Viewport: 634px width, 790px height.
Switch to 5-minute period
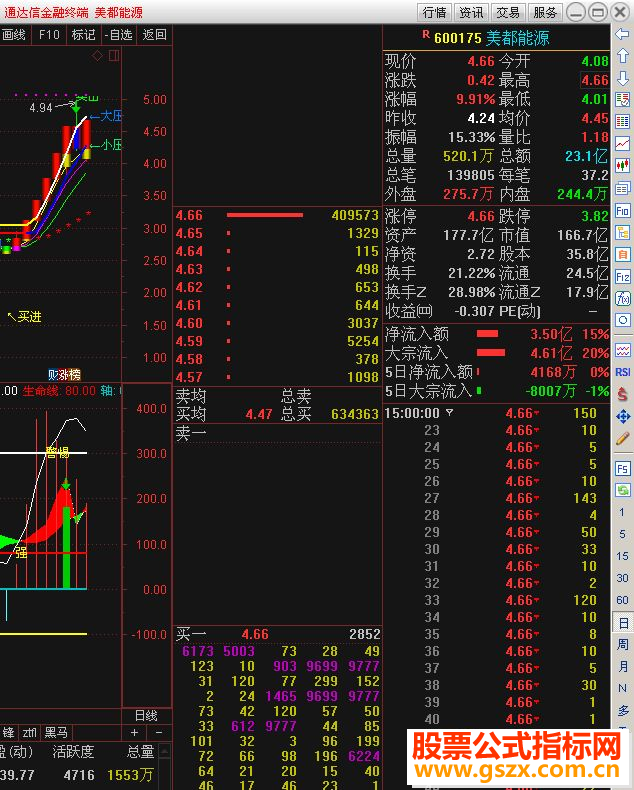coord(622,534)
